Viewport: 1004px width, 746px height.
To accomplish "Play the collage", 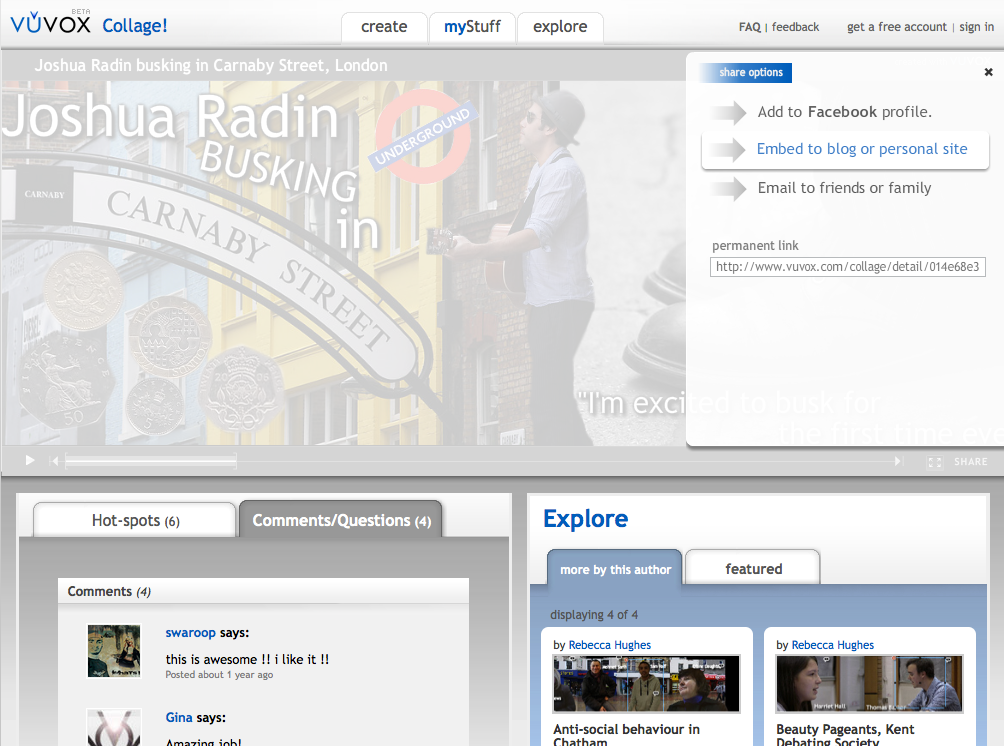I will point(29,460).
